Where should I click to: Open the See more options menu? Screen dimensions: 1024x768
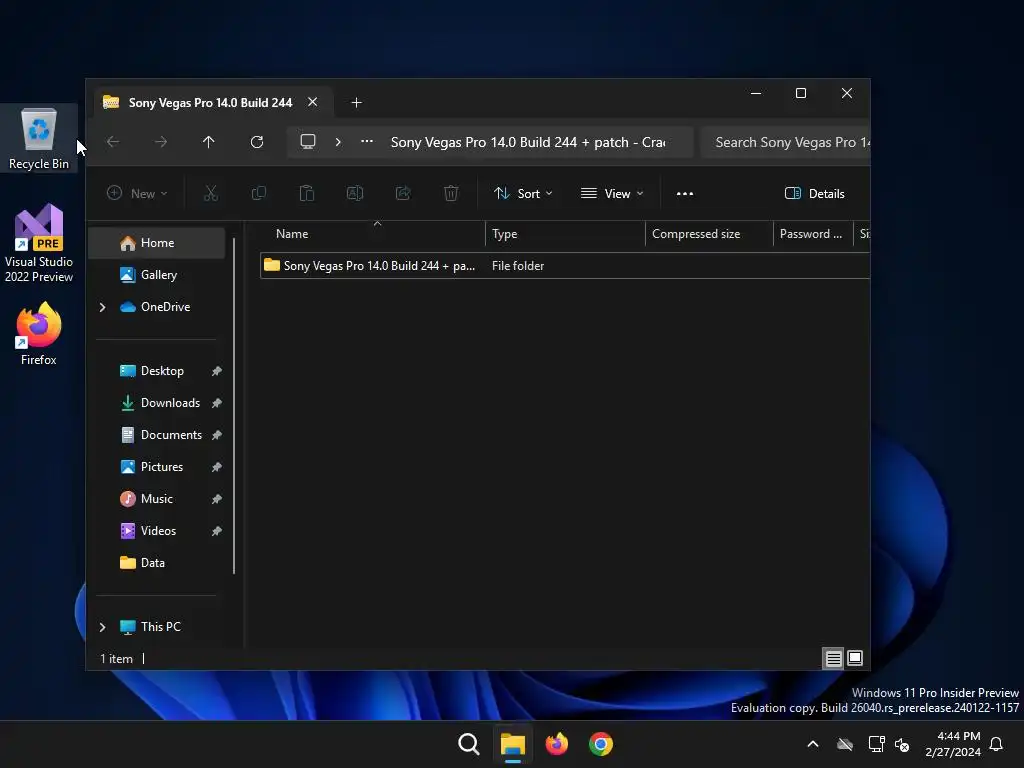pyautogui.click(x=684, y=193)
